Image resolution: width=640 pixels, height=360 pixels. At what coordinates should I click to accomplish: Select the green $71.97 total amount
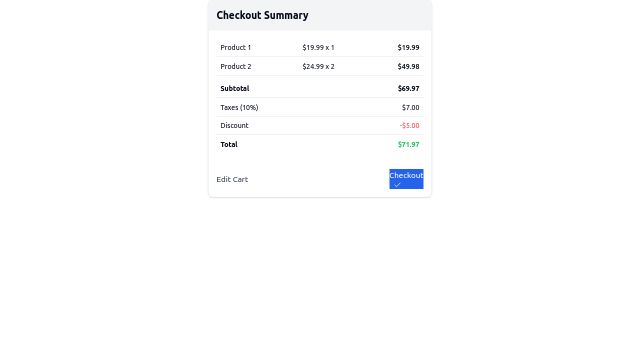(408, 144)
